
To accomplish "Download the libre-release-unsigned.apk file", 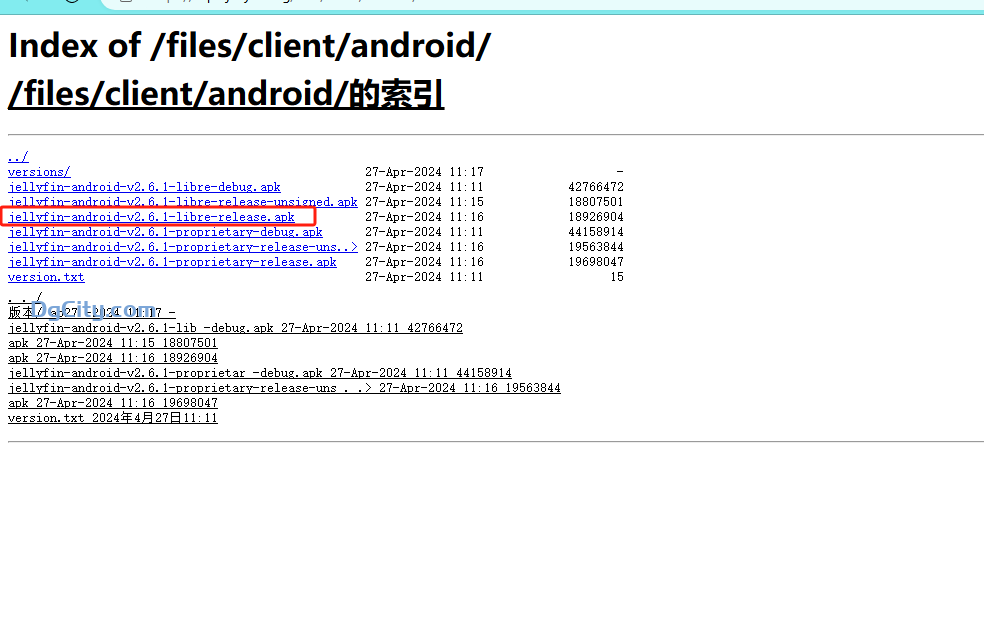I will pyautogui.click(x=182, y=202).
